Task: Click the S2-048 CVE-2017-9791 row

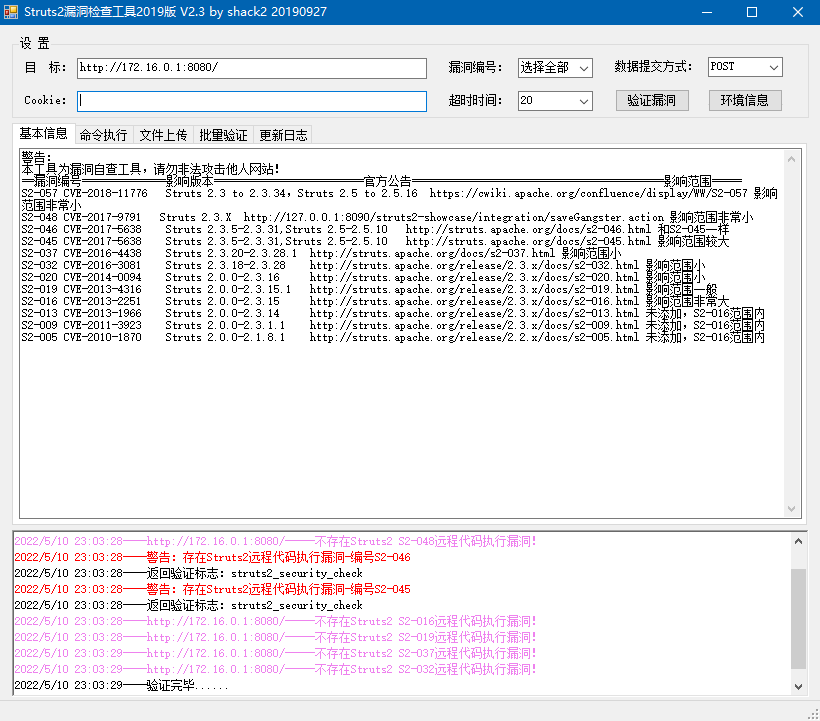Action: (387, 218)
